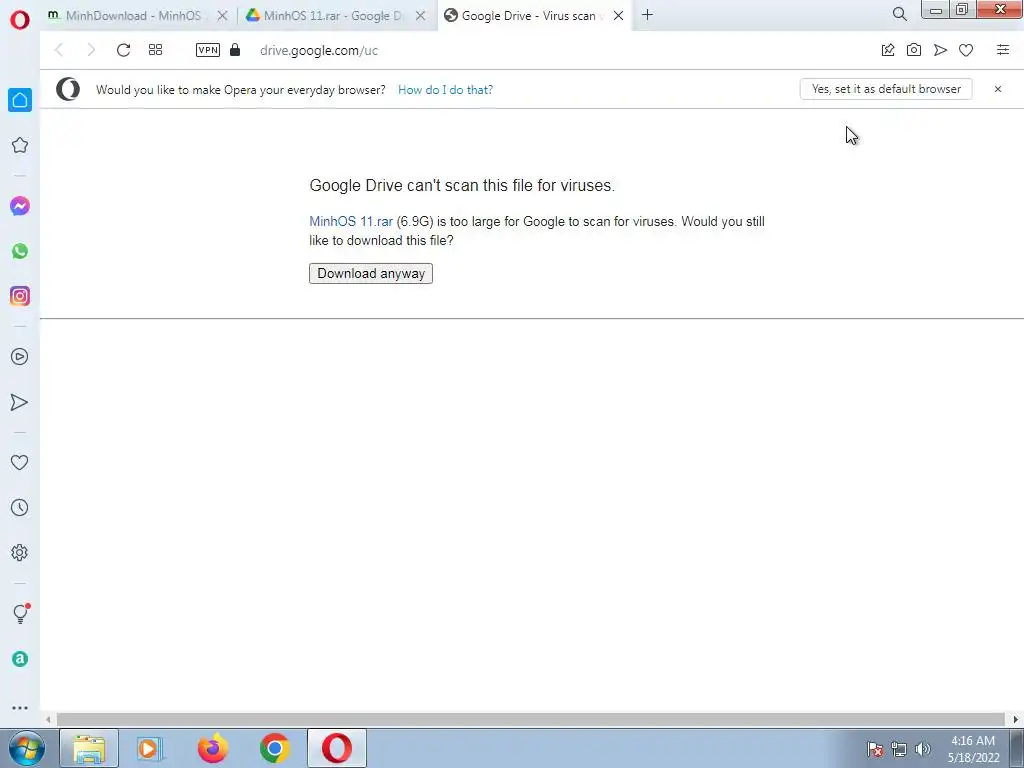Click the Download anyway button
This screenshot has width=1024, height=768.
tap(371, 274)
